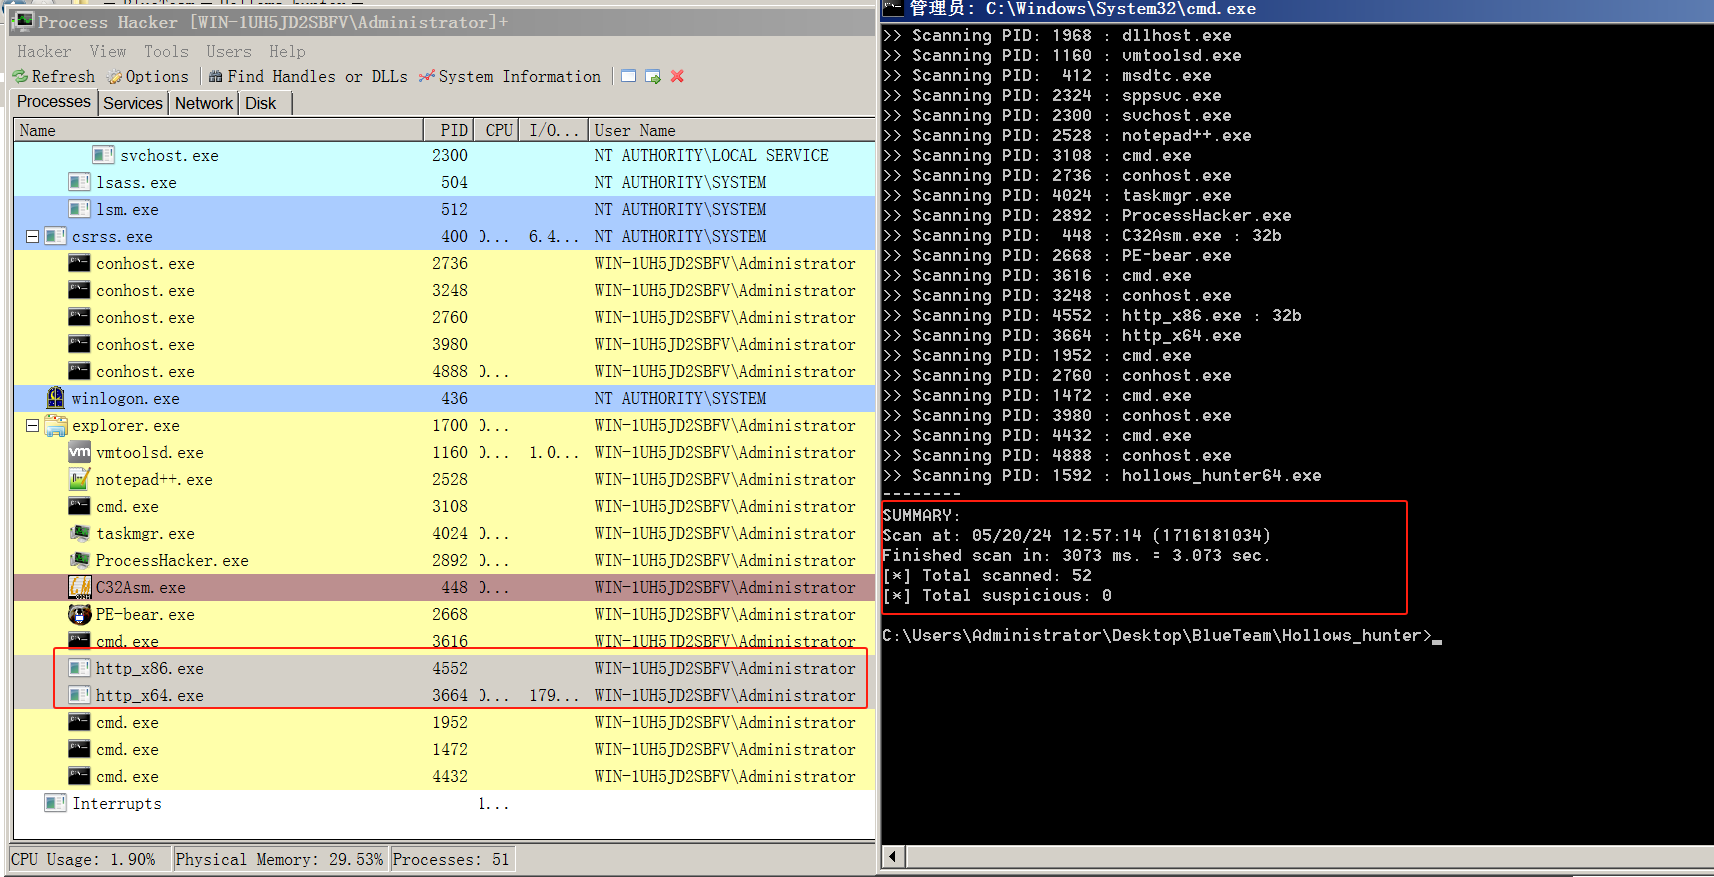
Task: Open System Information graph icon
Action: click(x=427, y=77)
